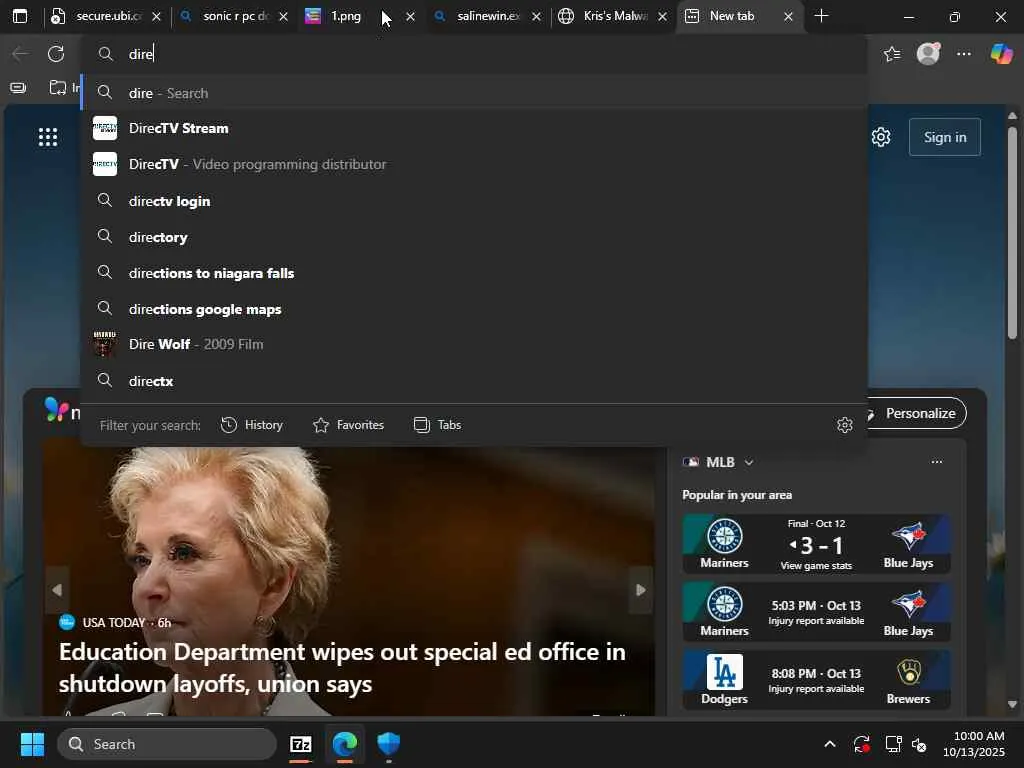Image resolution: width=1024 pixels, height=768 pixels.
Task: Open Microsoft Edge taskbar icon
Action: pos(345,744)
